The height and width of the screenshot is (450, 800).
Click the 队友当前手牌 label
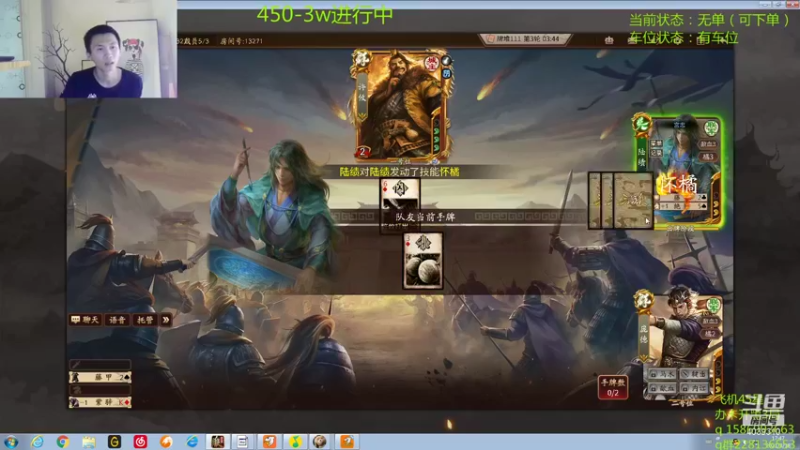(425, 217)
